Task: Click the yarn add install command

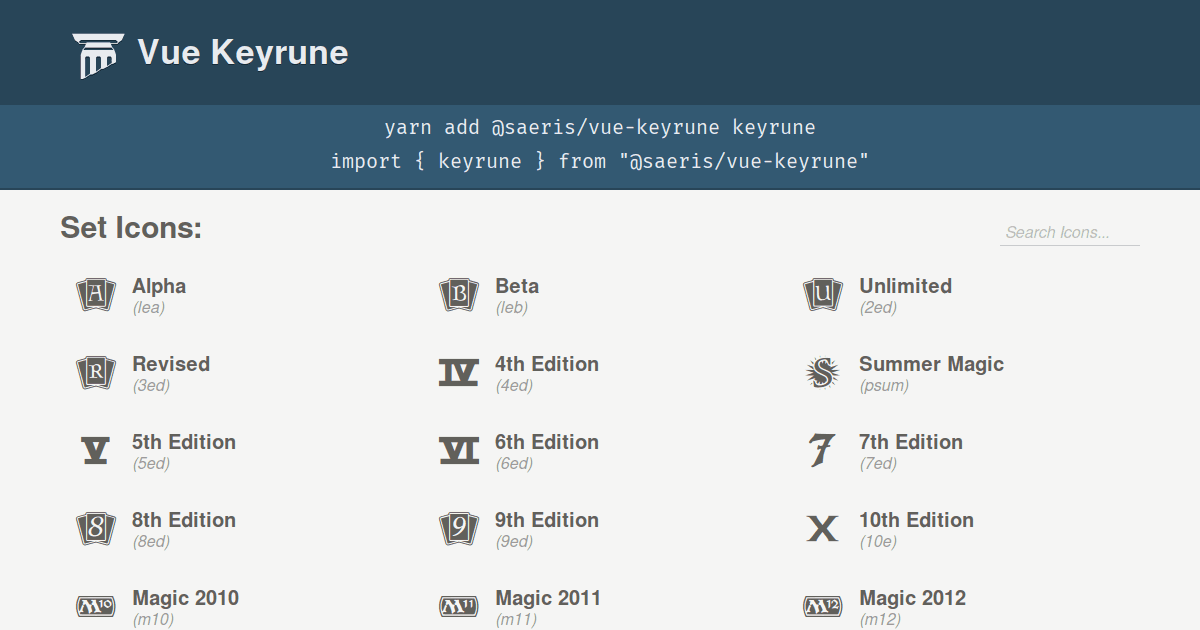Action: tap(600, 127)
